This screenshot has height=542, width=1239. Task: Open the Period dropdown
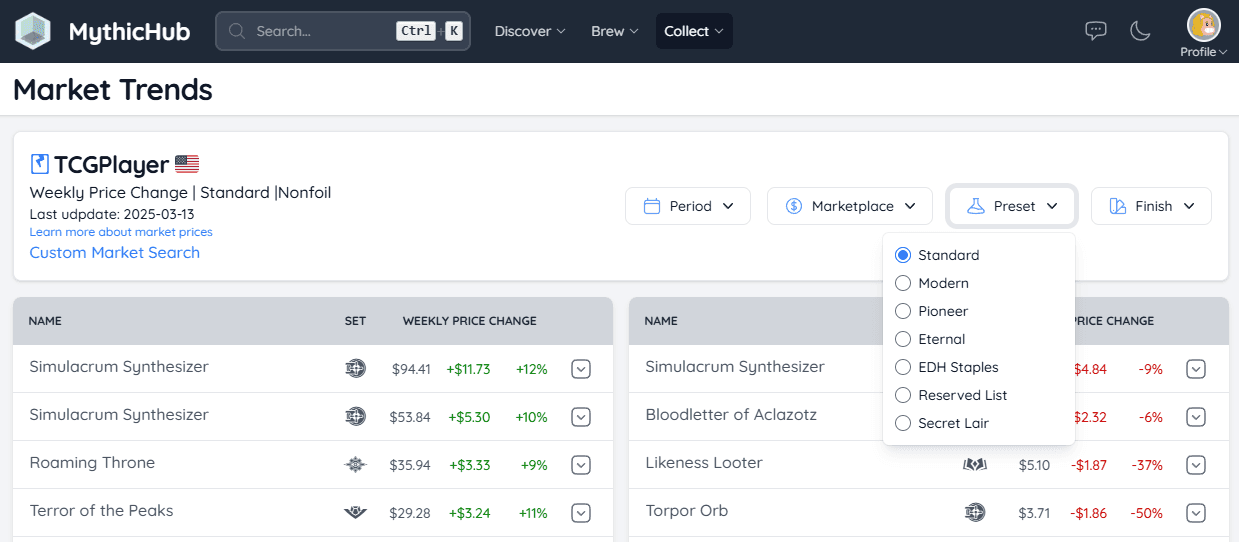[689, 206]
